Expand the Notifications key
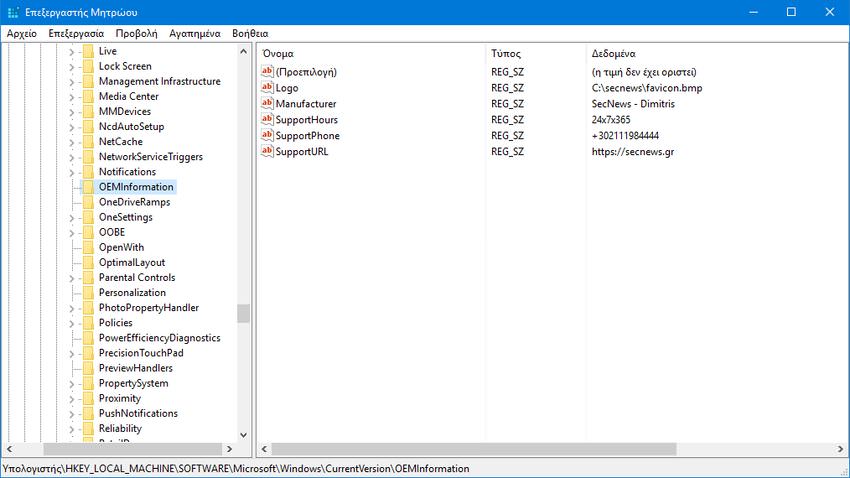The height and width of the screenshot is (478, 850). [72, 172]
